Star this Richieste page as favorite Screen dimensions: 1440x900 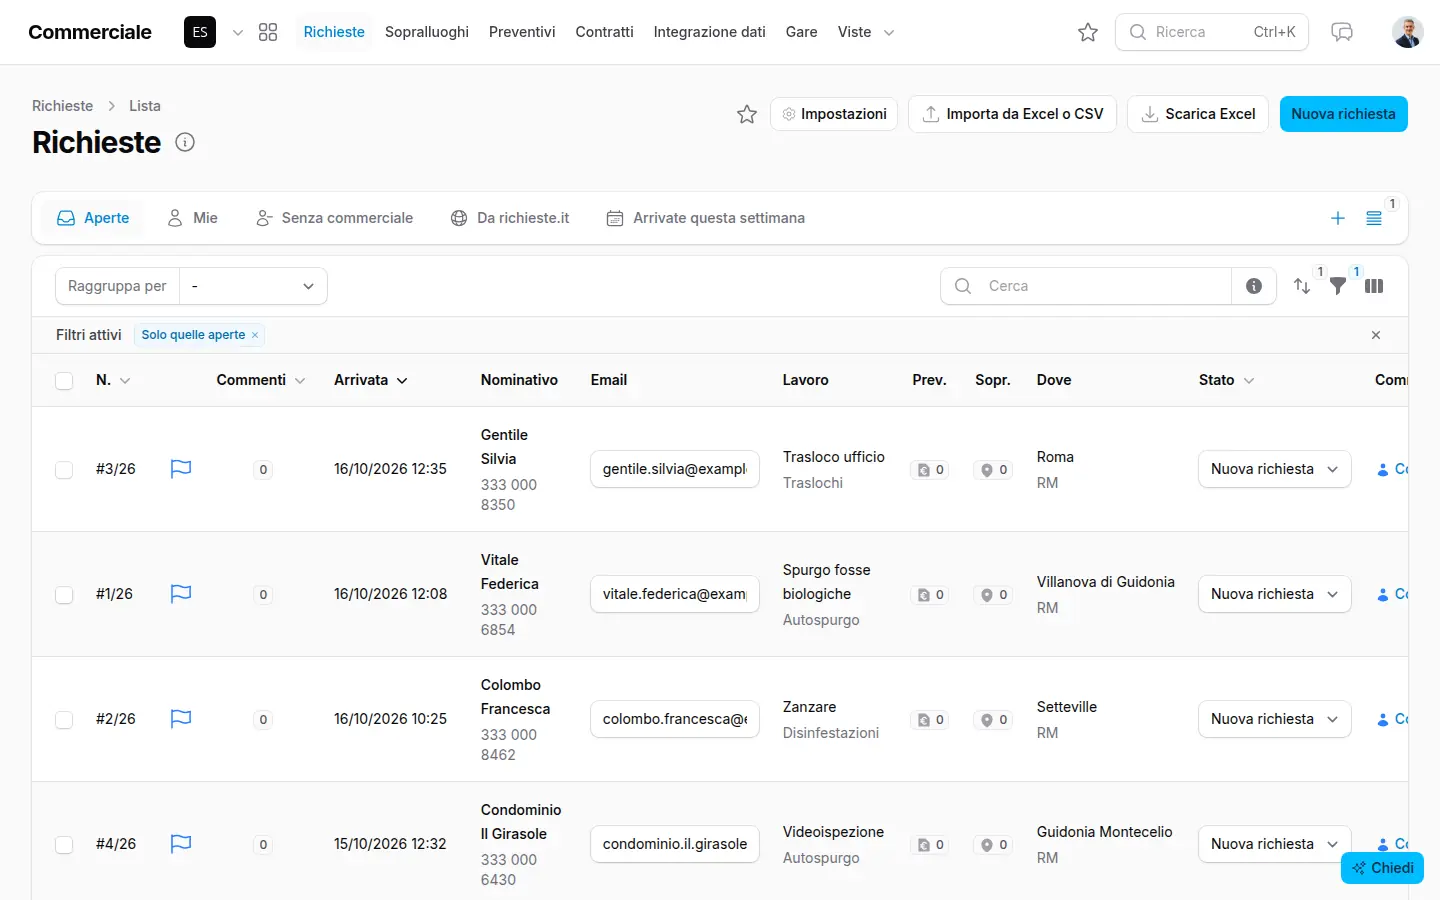(x=747, y=114)
